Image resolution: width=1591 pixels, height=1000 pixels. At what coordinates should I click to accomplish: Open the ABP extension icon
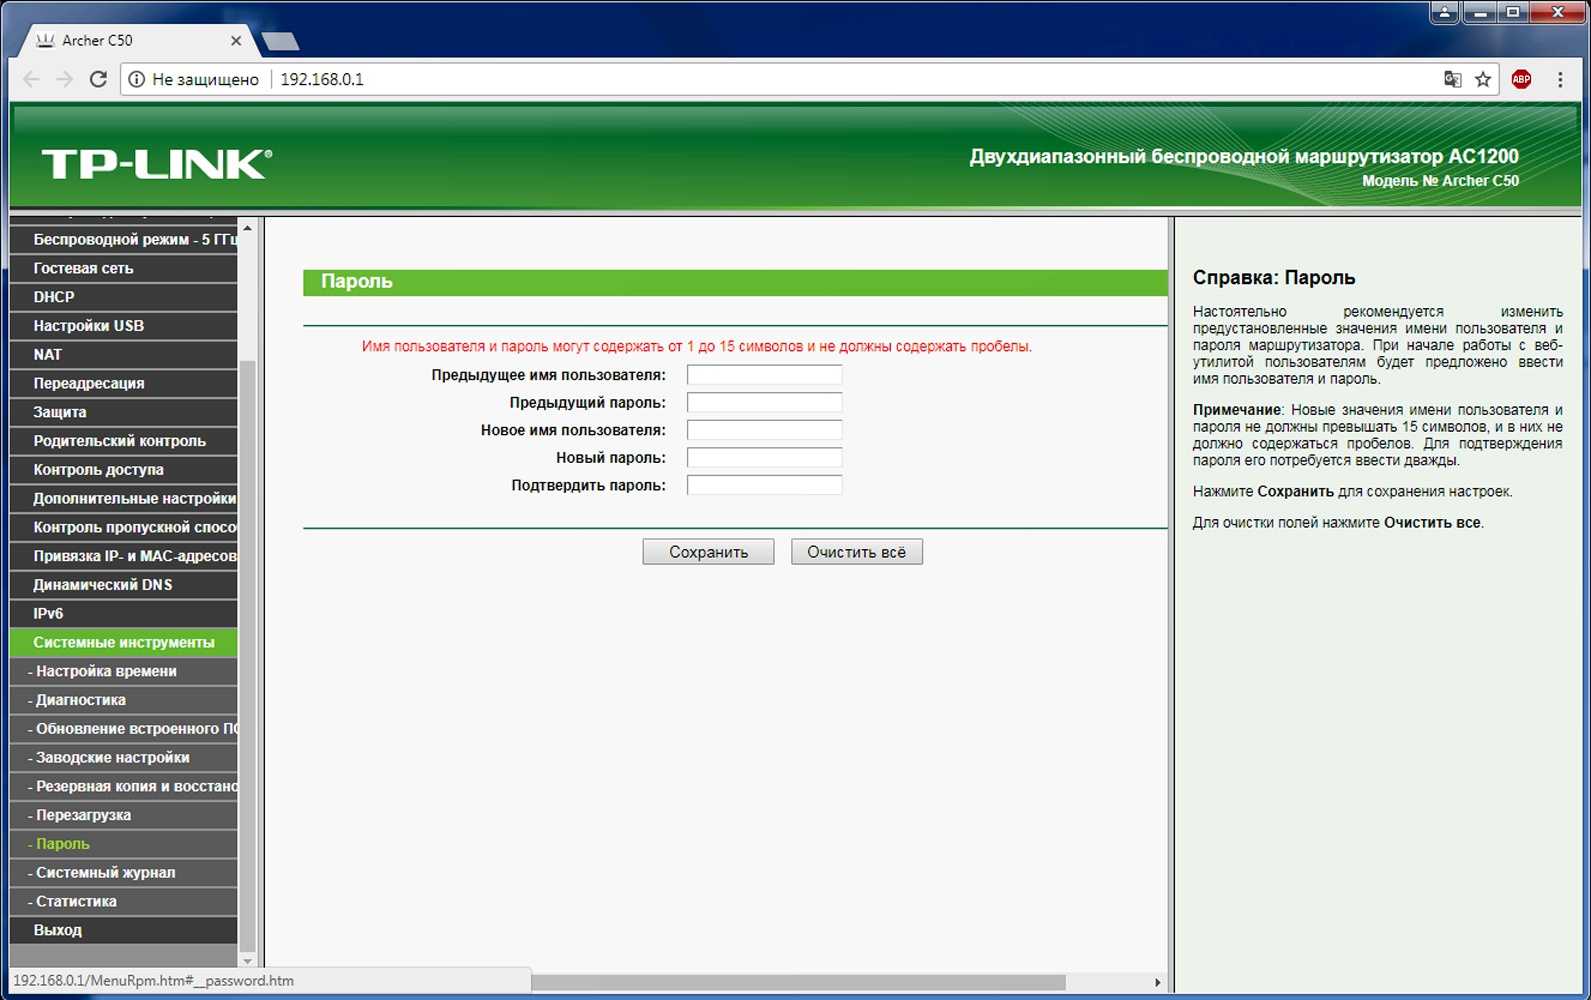pos(1521,79)
